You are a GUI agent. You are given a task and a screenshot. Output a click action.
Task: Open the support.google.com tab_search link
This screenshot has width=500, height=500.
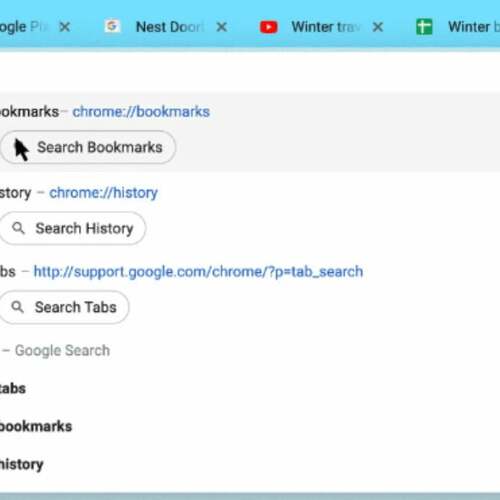[198, 272]
